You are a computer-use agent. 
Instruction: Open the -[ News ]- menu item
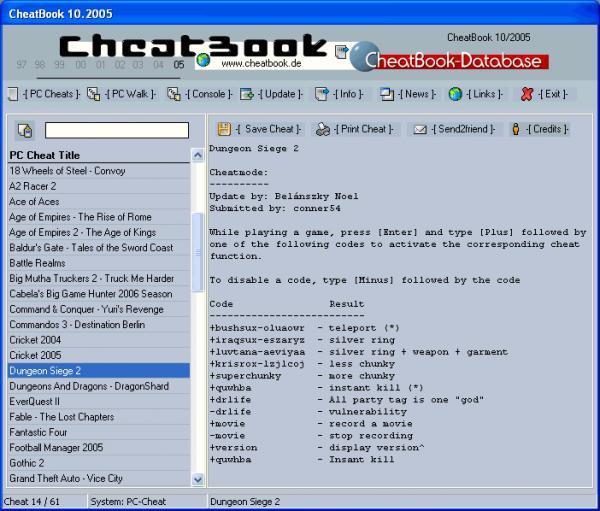click(417, 94)
